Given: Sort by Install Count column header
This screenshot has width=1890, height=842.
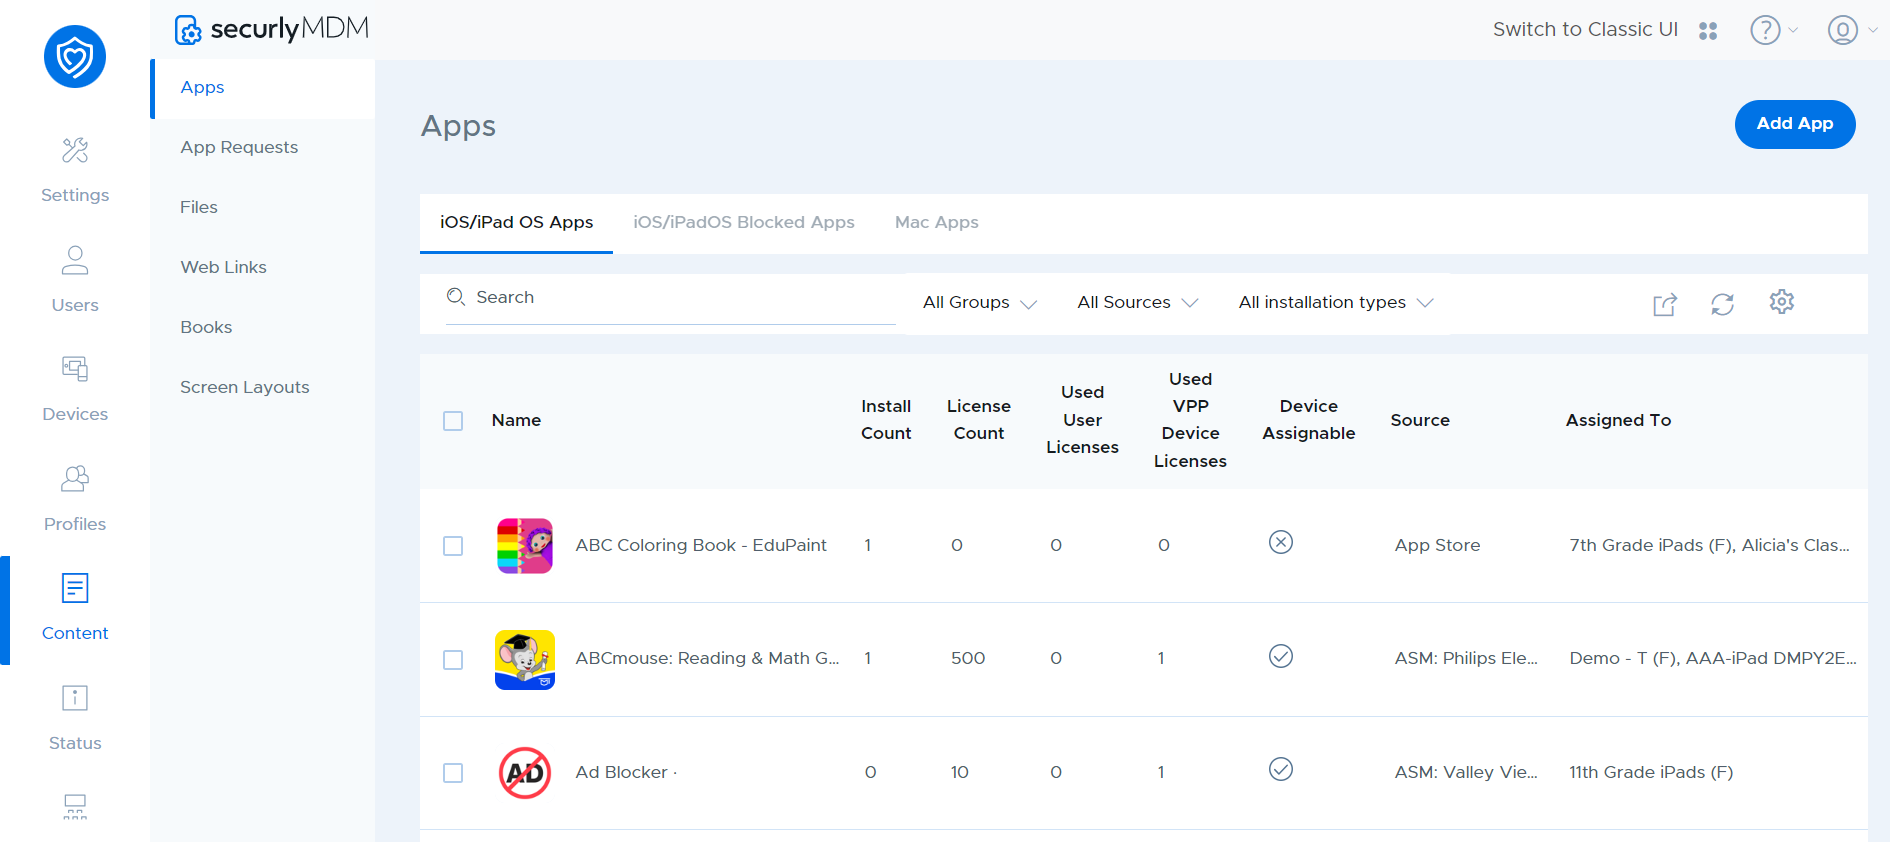Looking at the screenshot, I should pyautogui.click(x=886, y=420).
